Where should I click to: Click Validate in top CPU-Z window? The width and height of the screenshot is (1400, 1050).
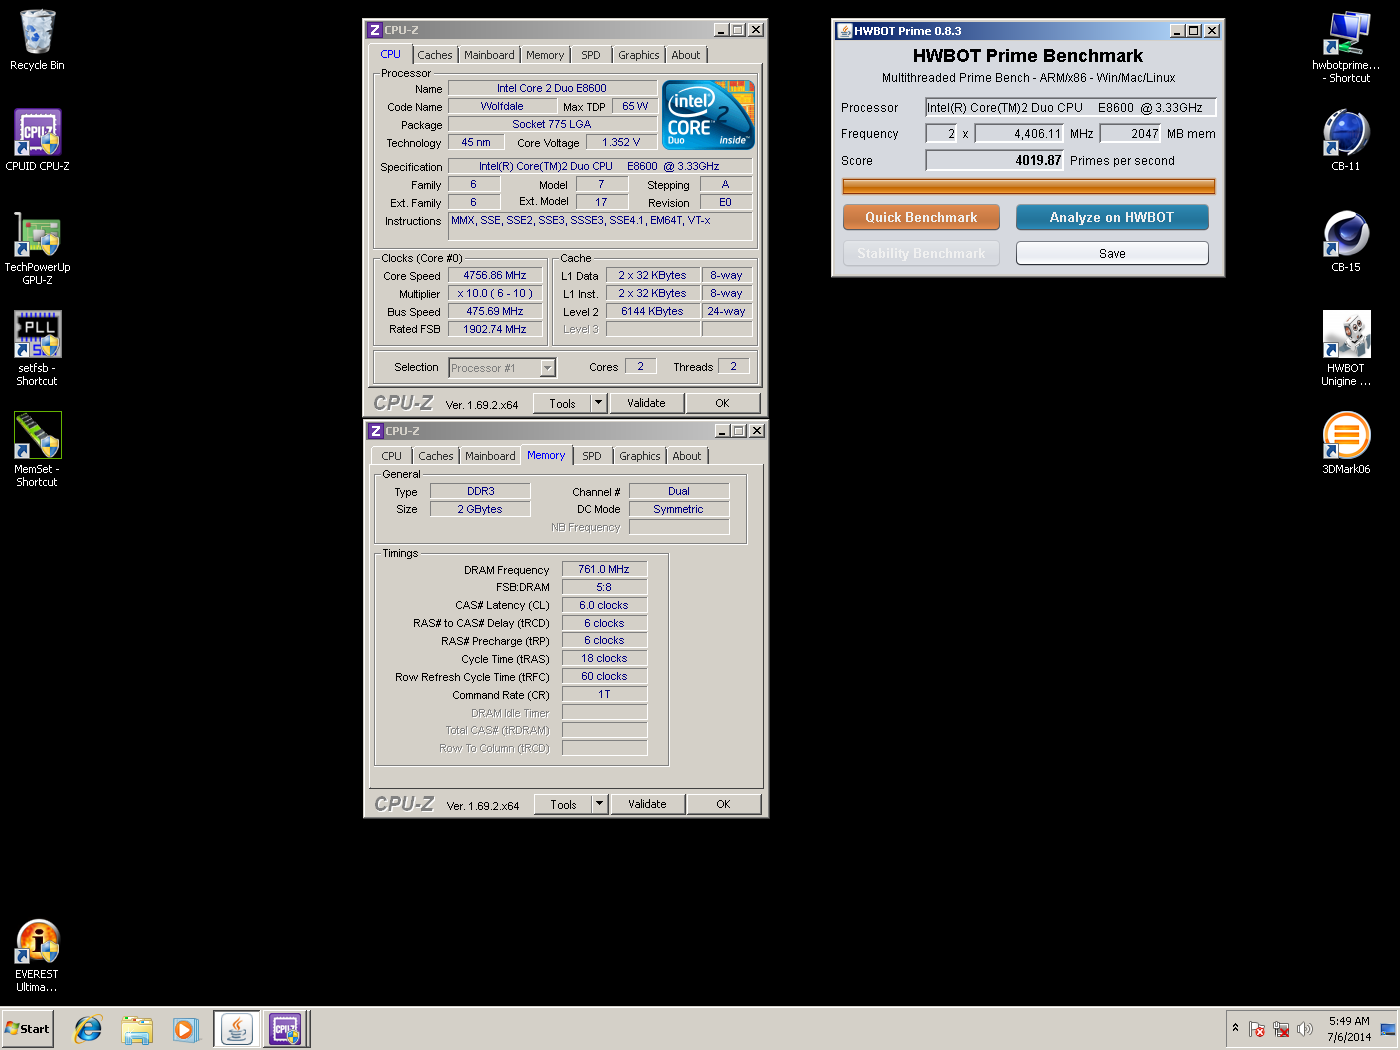coord(646,403)
